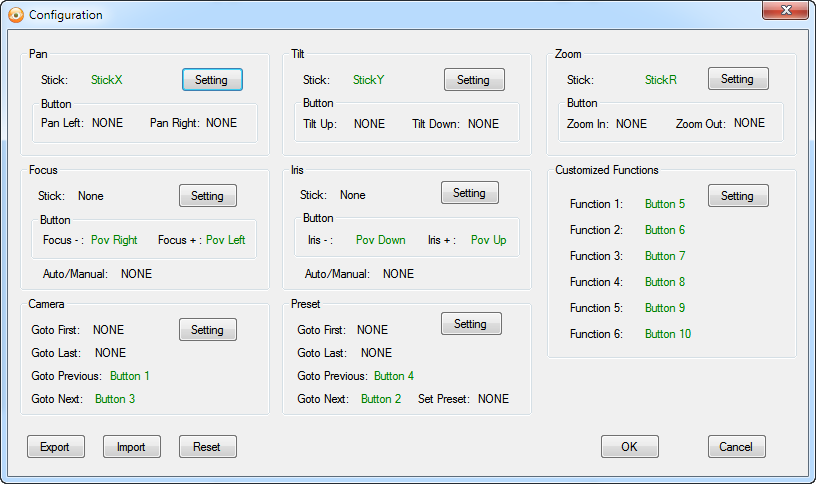The width and height of the screenshot is (816, 484).
Task: Click Iris Auto/Manual NONE value
Action: [399, 274]
